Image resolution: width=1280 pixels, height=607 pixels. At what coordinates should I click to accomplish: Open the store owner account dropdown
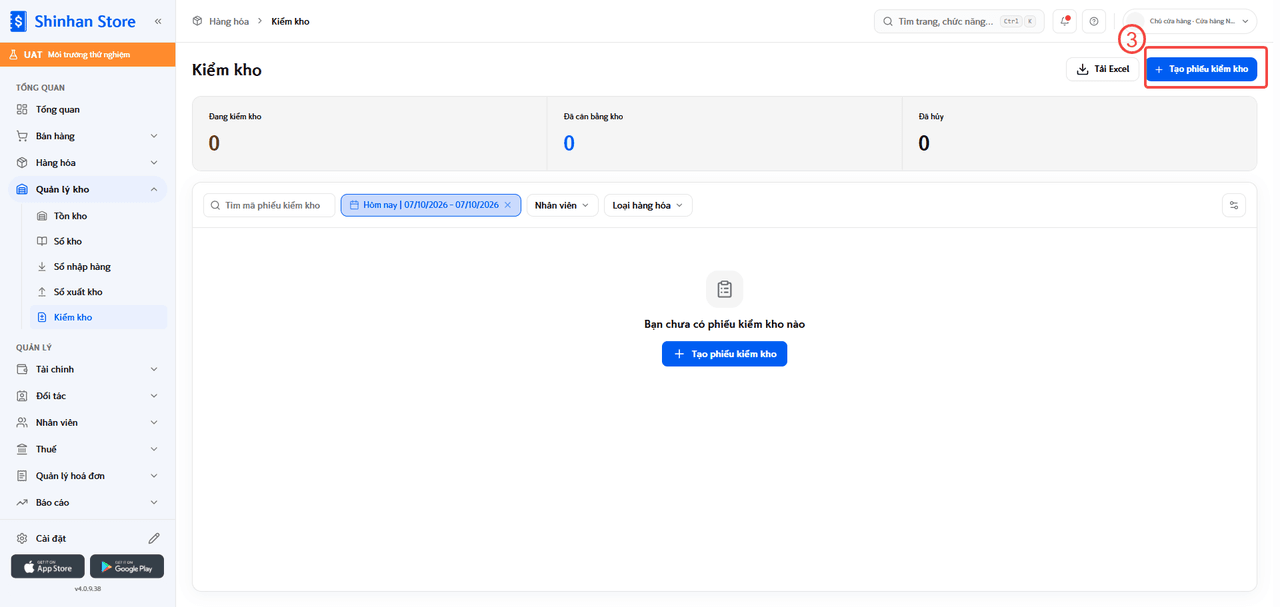tap(1190, 21)
